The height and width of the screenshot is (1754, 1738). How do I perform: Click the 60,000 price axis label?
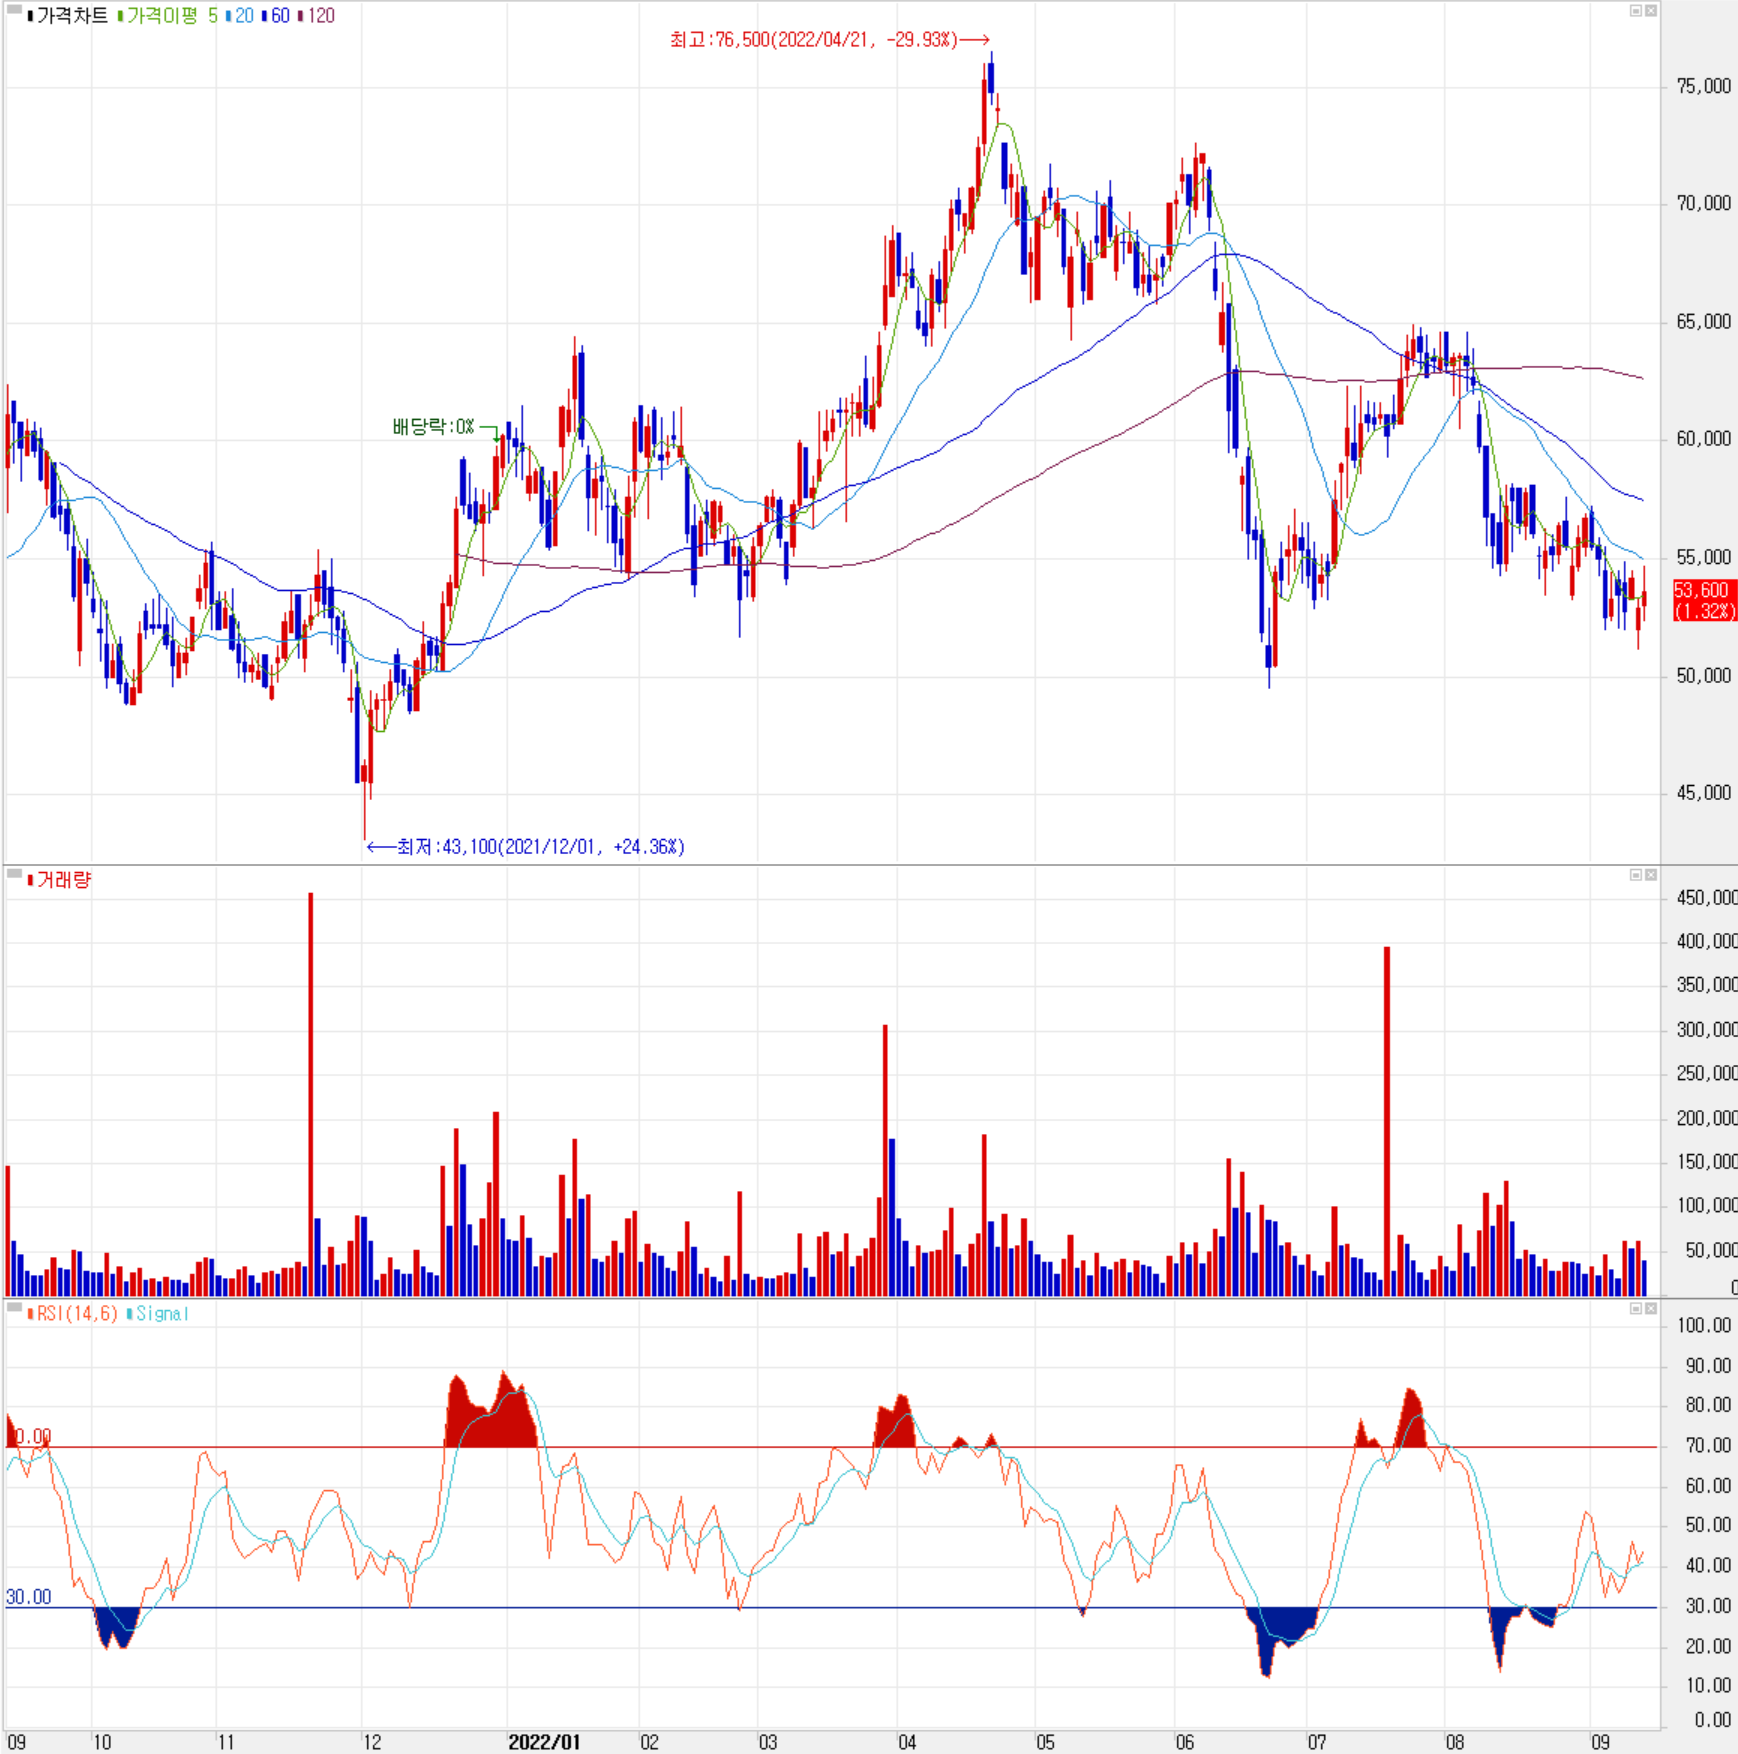point(1703,439)
